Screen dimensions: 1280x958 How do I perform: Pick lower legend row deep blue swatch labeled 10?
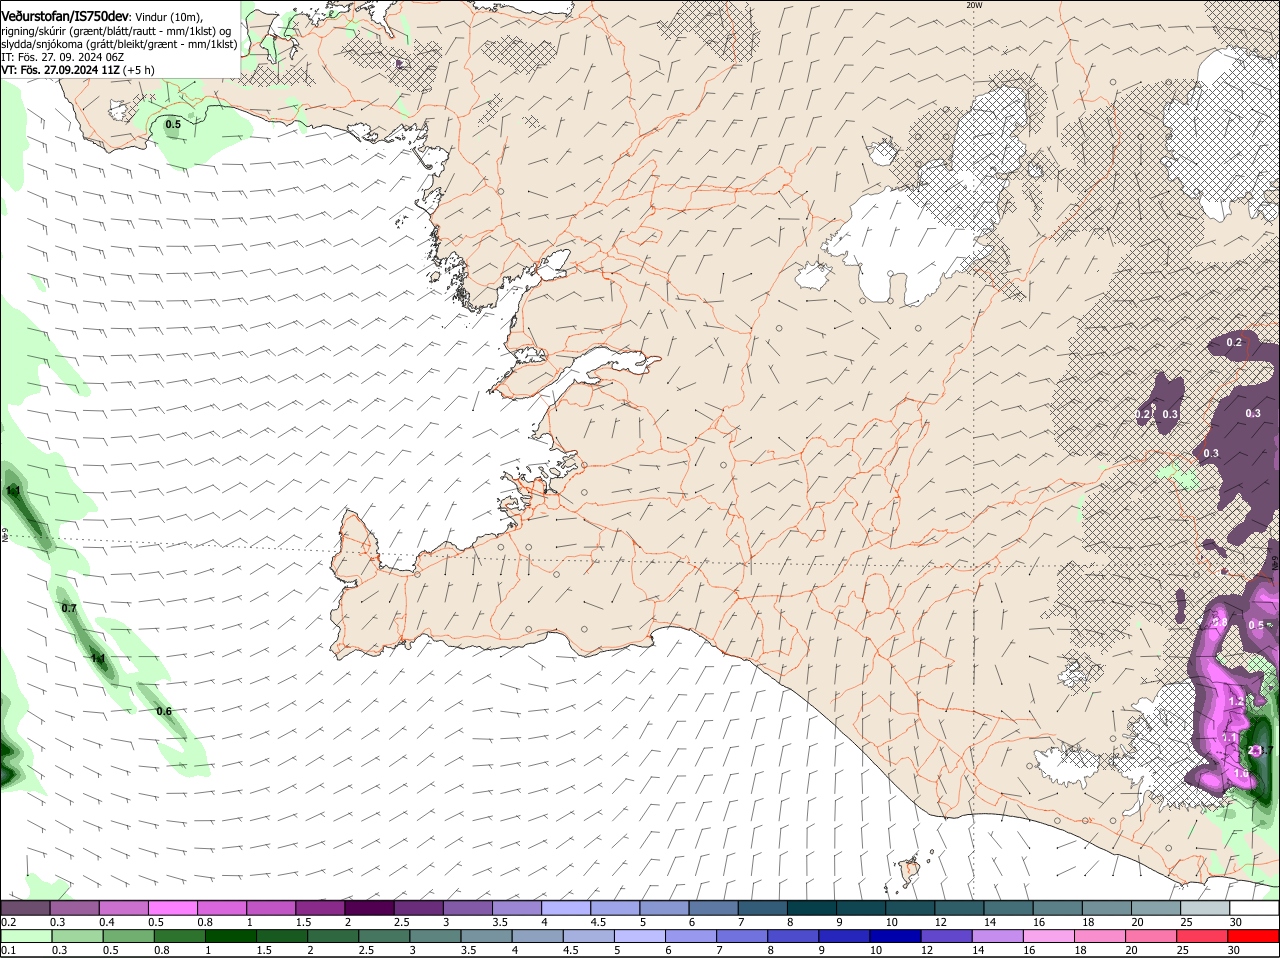pos(896,936)
